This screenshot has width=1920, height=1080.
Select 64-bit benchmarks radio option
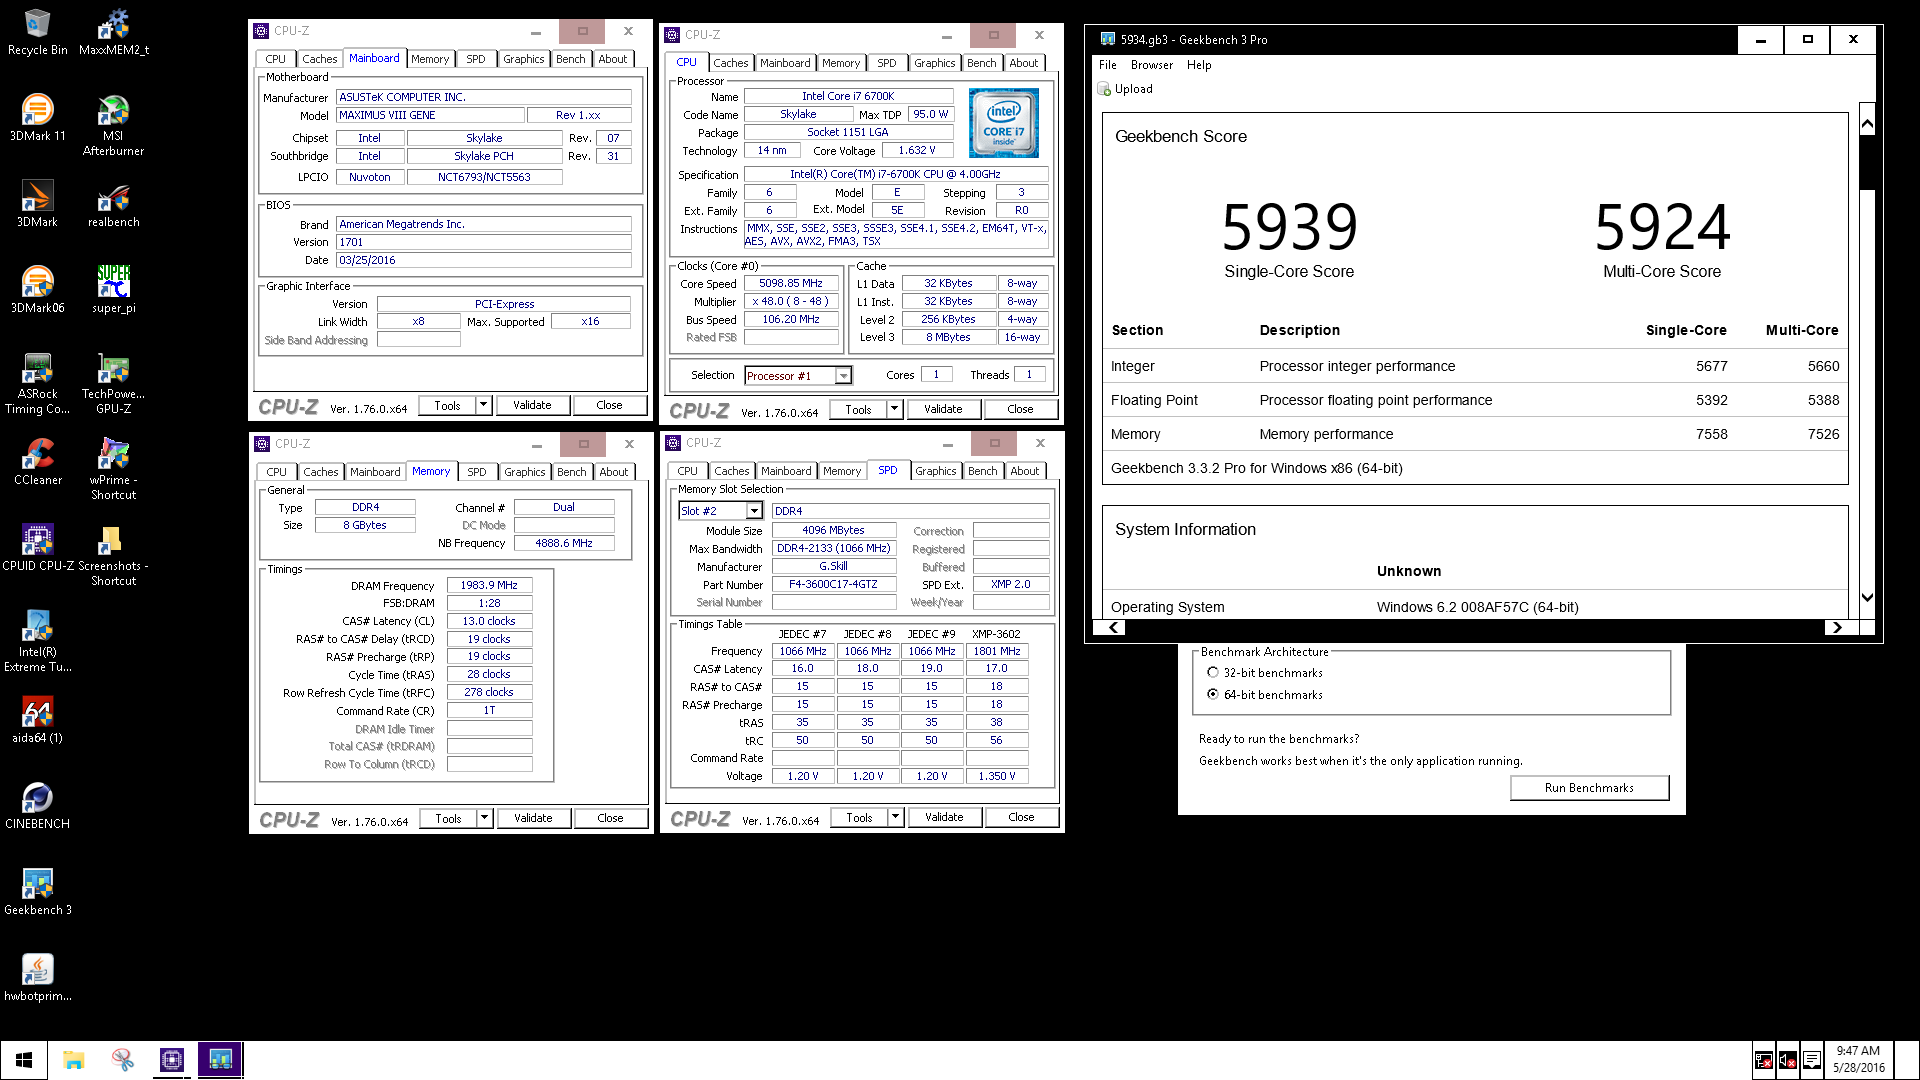[1213, 695]
